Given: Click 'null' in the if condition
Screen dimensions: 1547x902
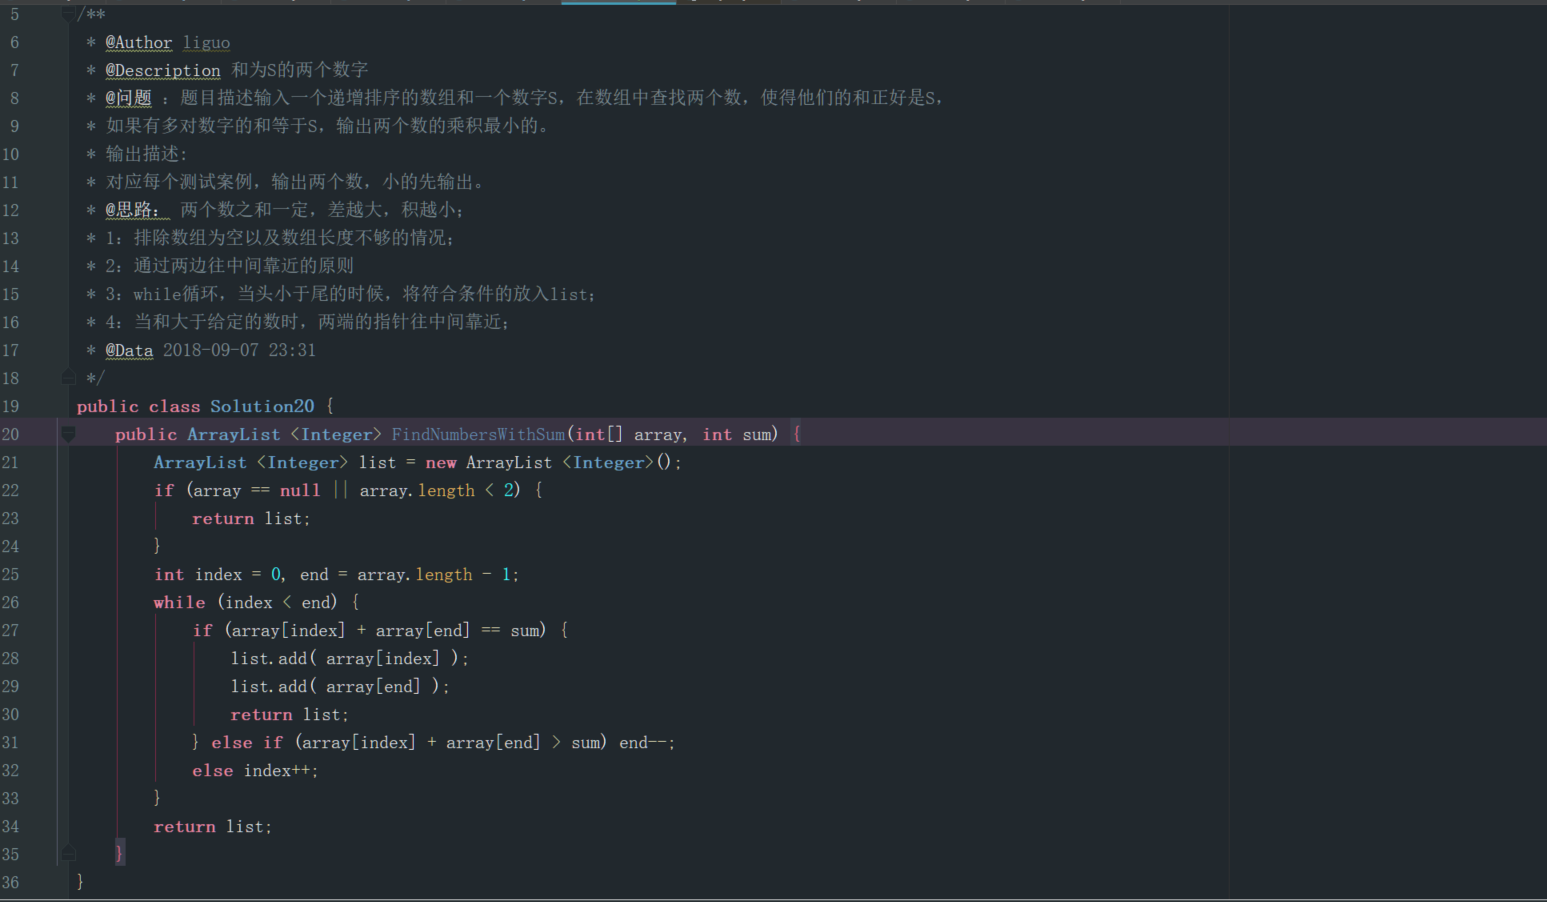Looking at the screenshot, I should click(x=300, y=490).
